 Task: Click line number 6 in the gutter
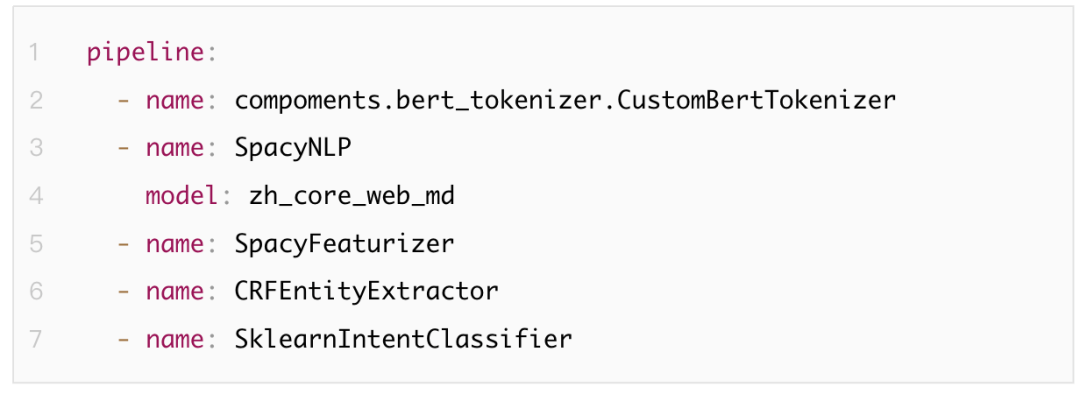36,291
